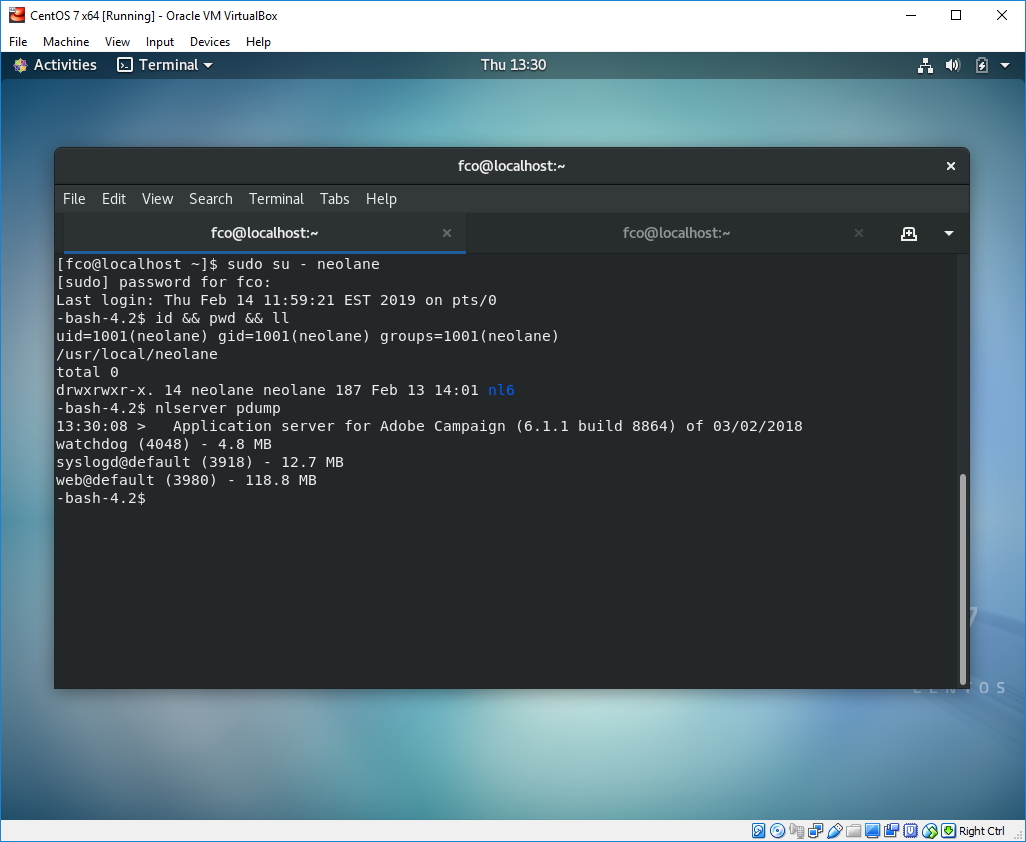Click the mouse integration status icon

(x=930, y=831)
